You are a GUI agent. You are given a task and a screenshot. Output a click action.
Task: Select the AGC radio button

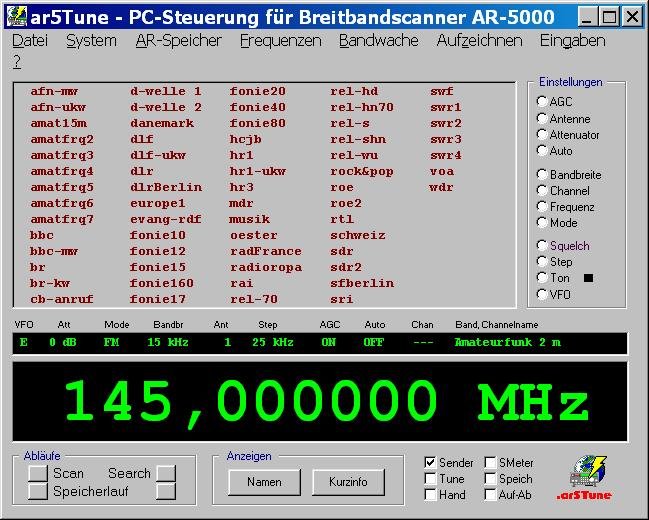pos(542,101)
